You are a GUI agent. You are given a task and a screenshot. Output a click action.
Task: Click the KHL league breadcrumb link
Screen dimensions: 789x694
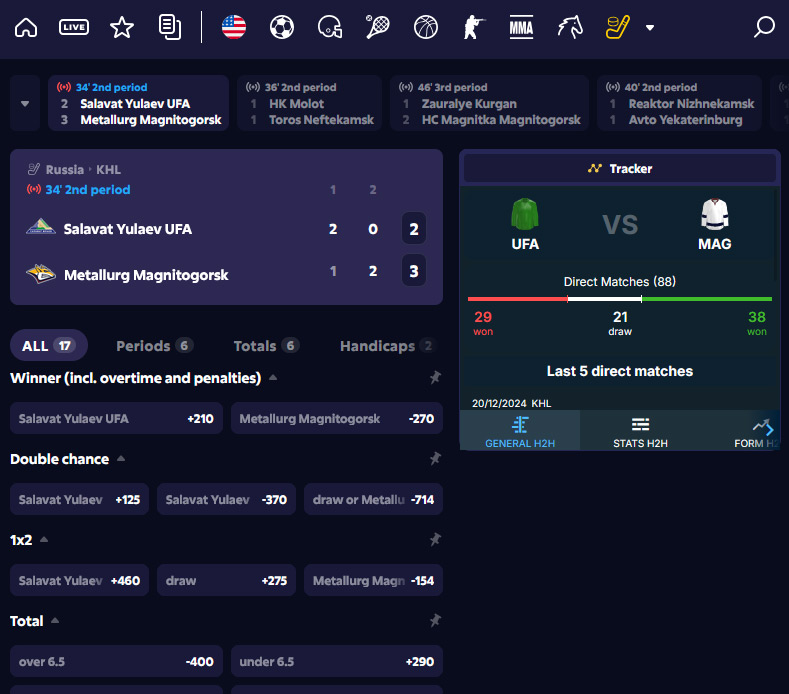click(x=108, y=170)
